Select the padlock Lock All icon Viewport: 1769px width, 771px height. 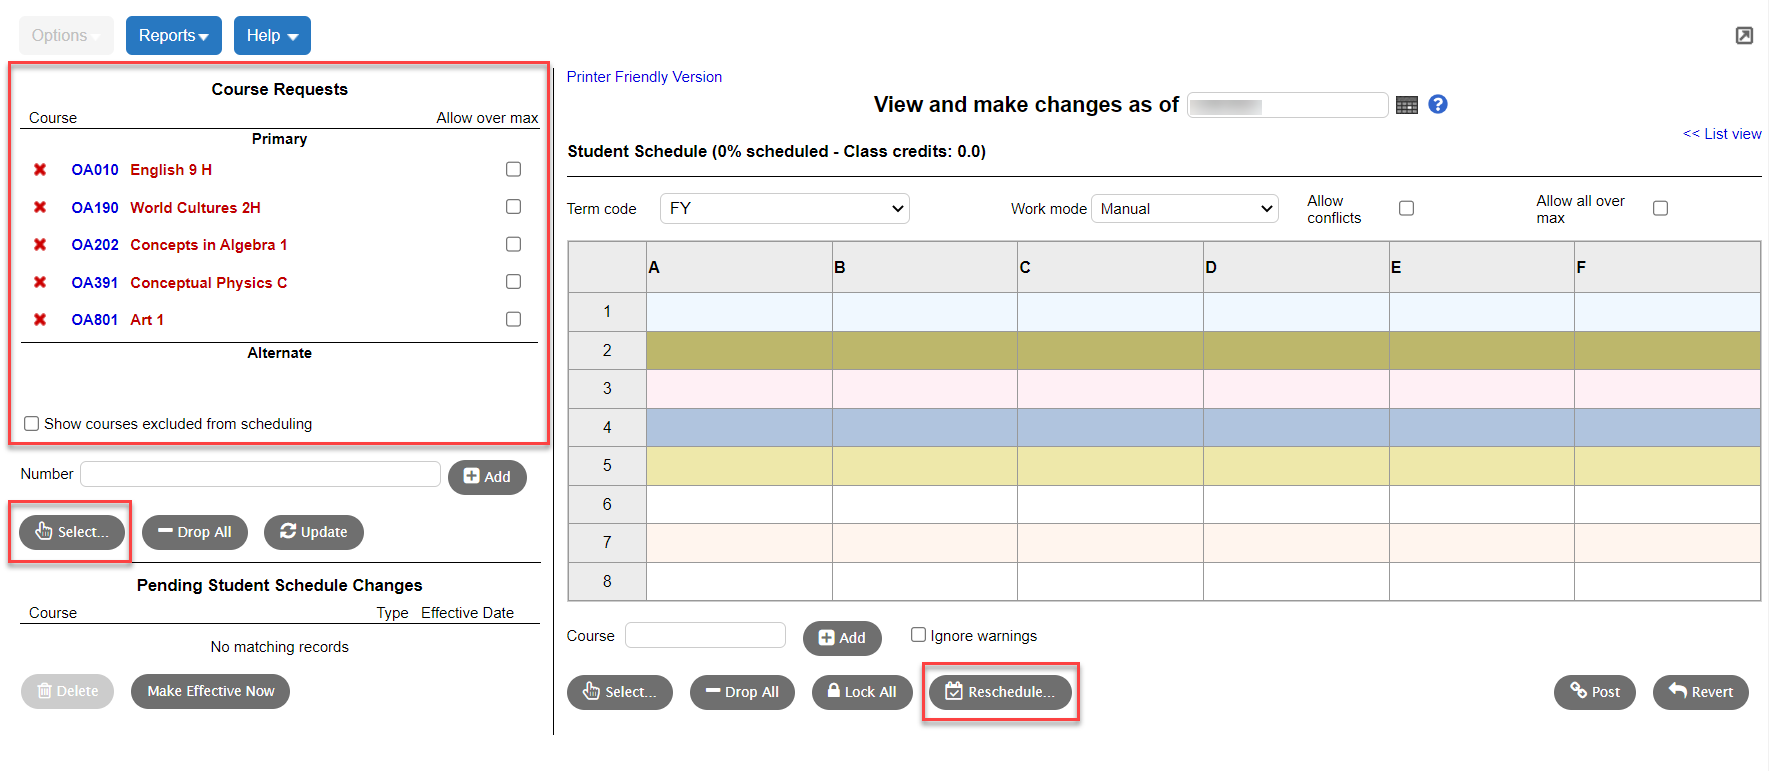(834, 691)
